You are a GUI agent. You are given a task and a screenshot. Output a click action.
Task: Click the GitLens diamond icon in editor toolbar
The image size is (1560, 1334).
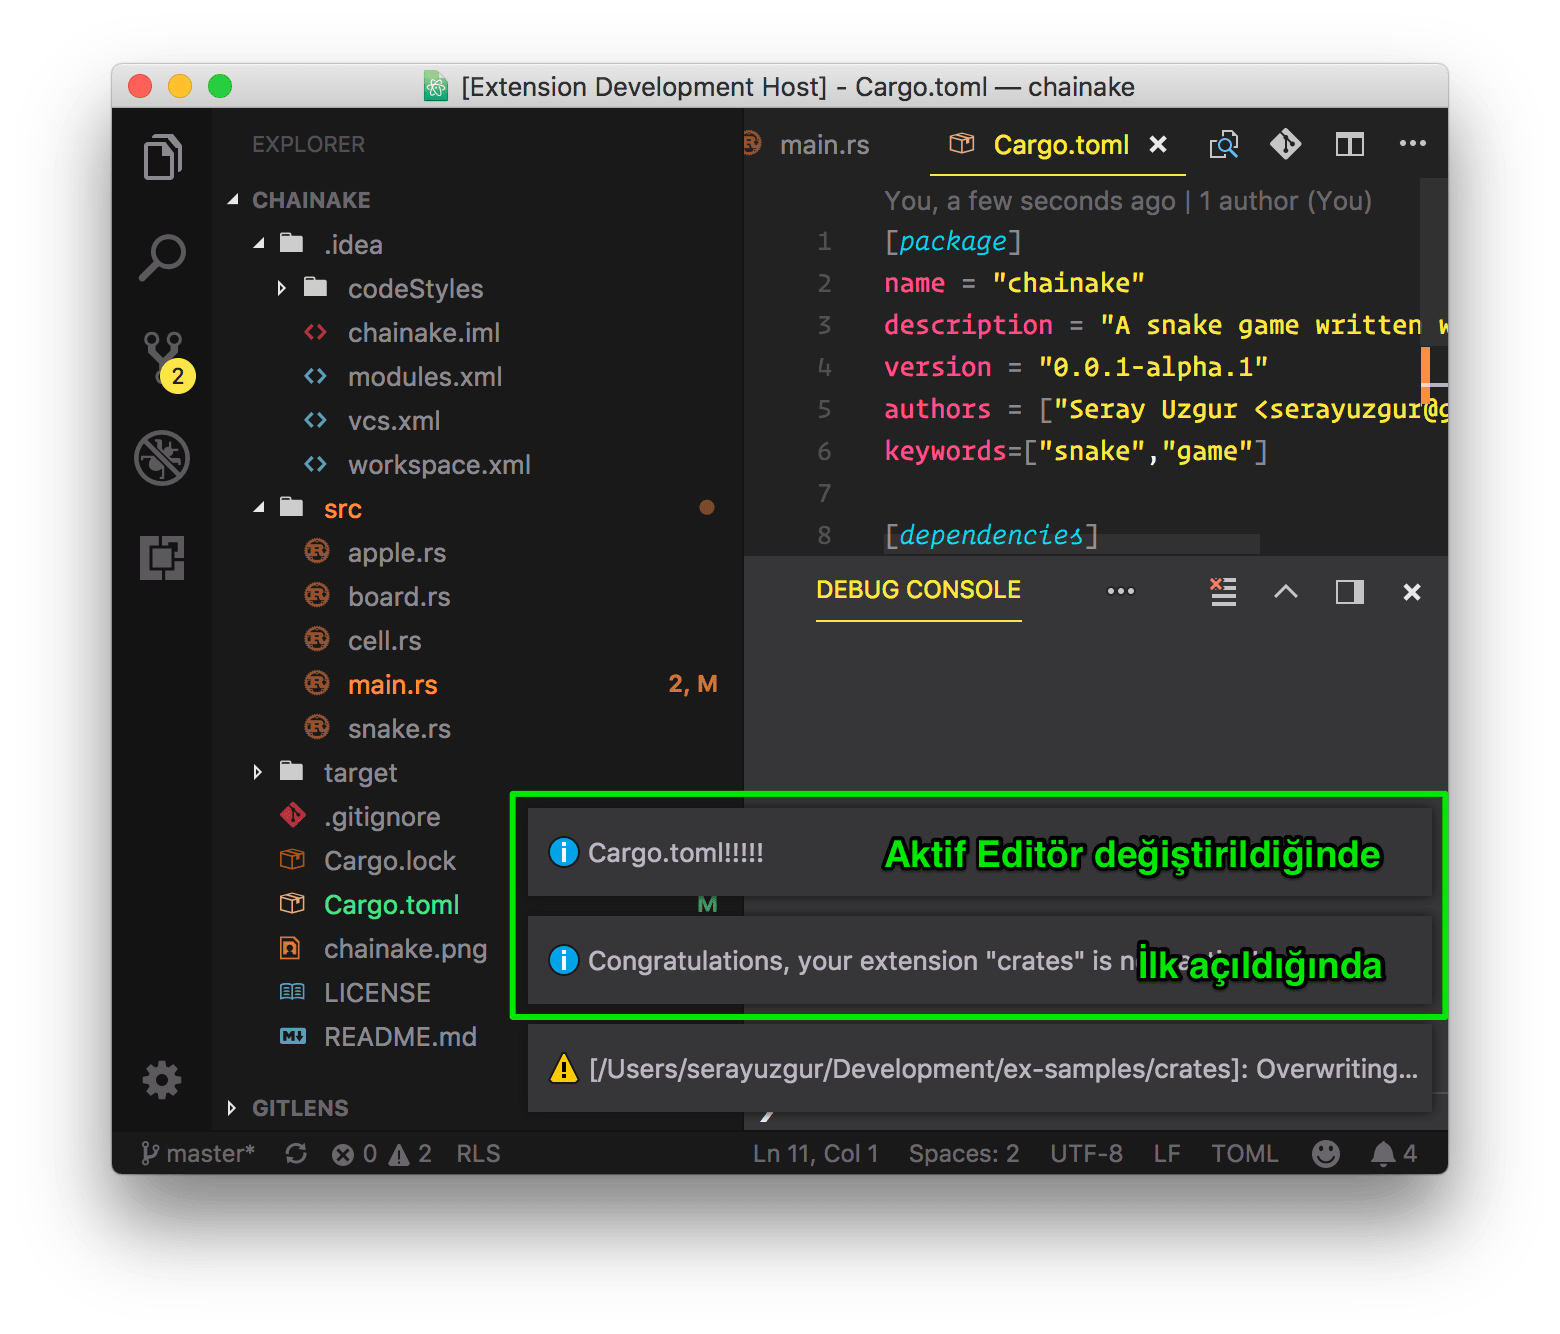[1286, 145]
